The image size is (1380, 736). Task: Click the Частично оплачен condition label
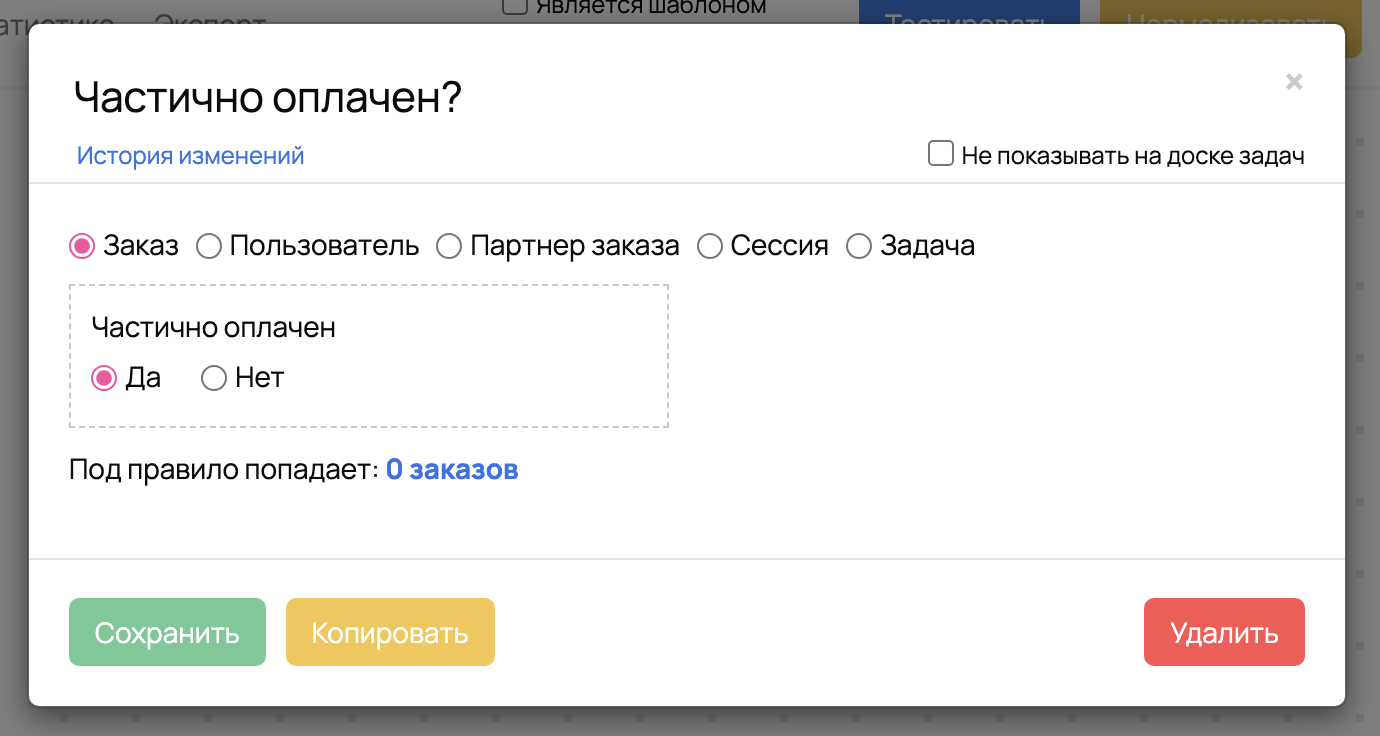tap(213, 327)
